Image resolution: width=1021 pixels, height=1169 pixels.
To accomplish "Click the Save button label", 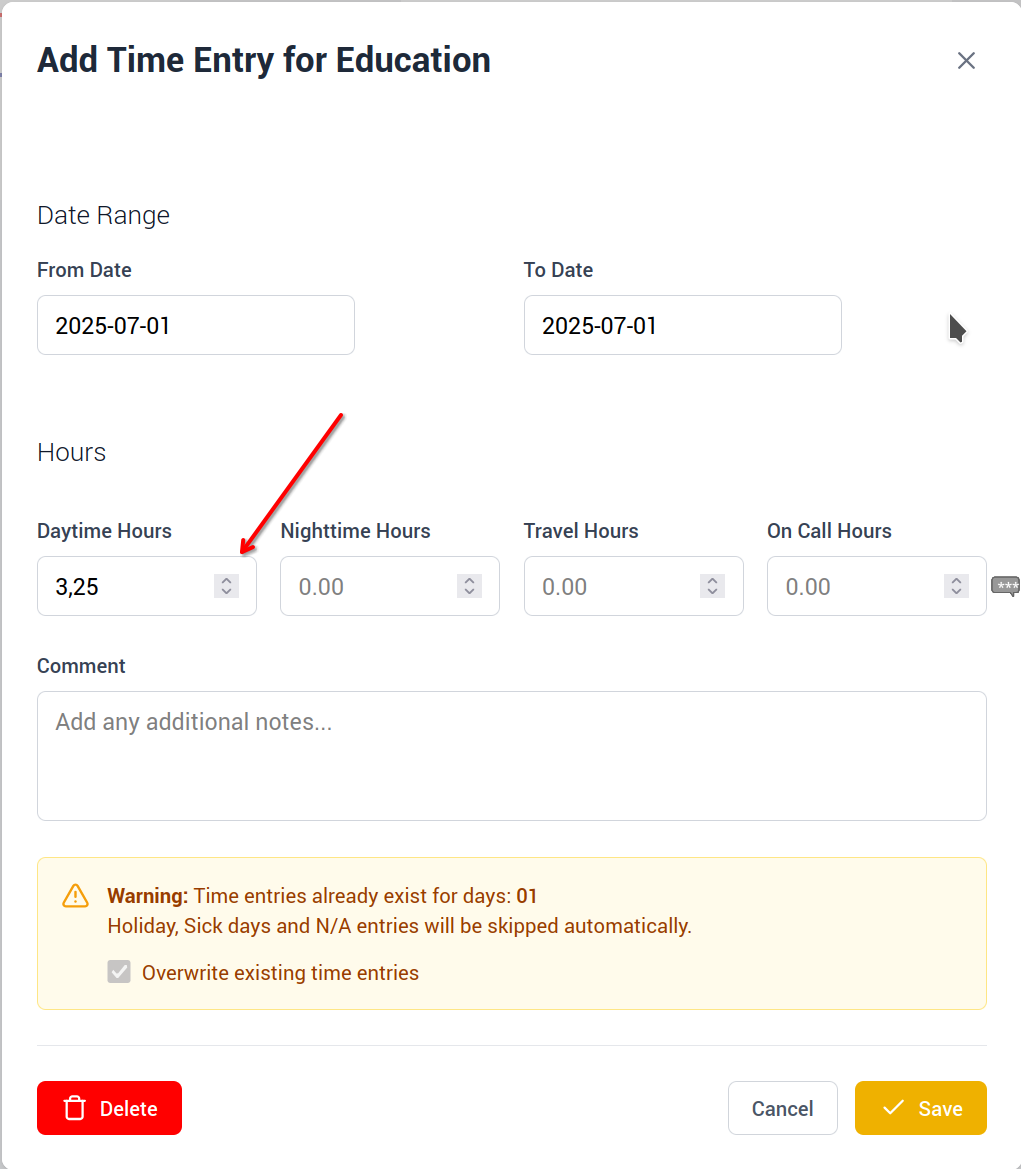I will click(940, 1108).
